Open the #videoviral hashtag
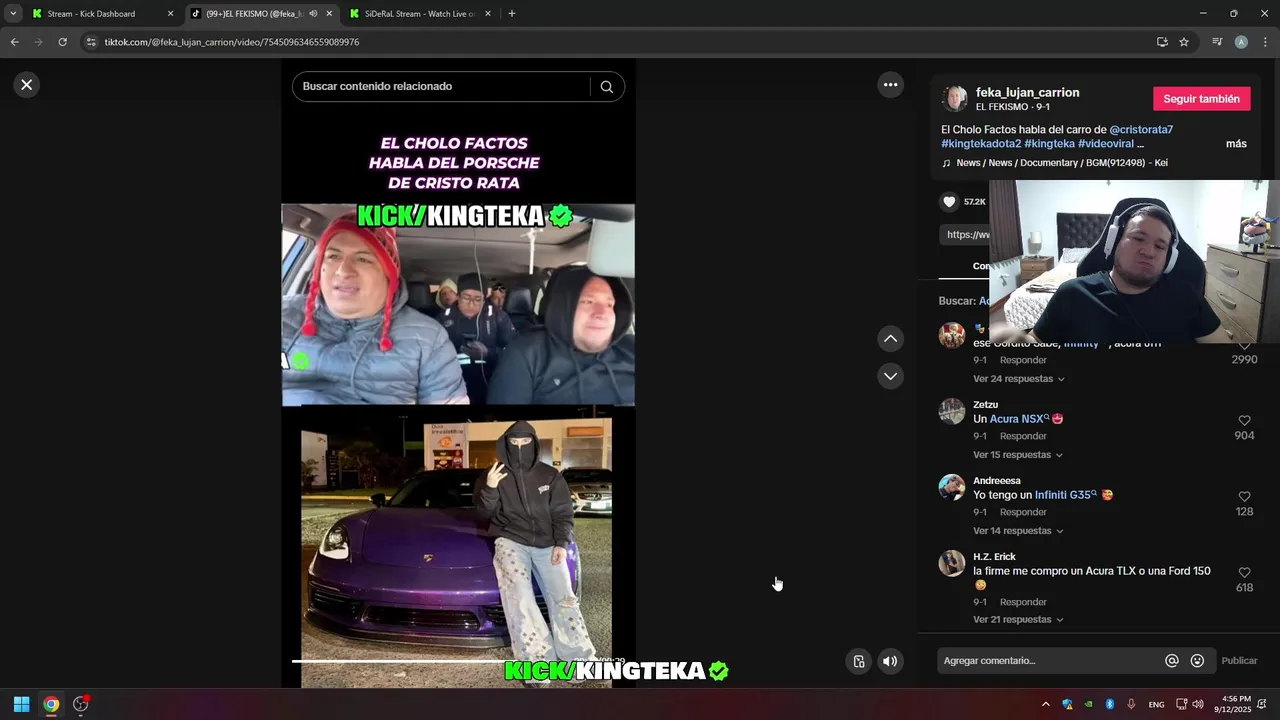This screenshot has height=720, width=1280. (1106, 144)
